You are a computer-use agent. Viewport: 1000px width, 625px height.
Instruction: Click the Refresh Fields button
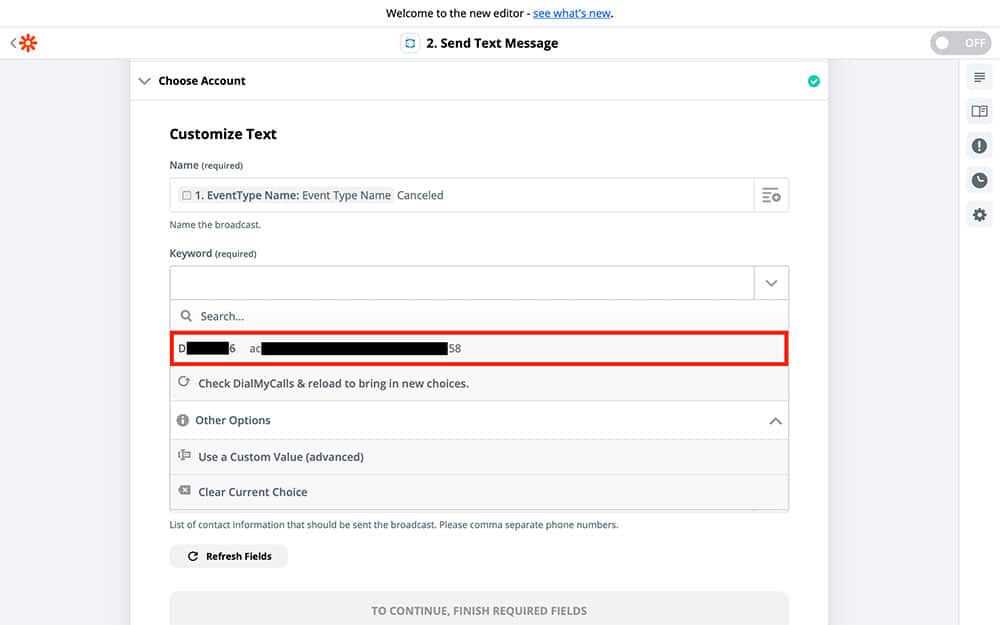(228, 556)
